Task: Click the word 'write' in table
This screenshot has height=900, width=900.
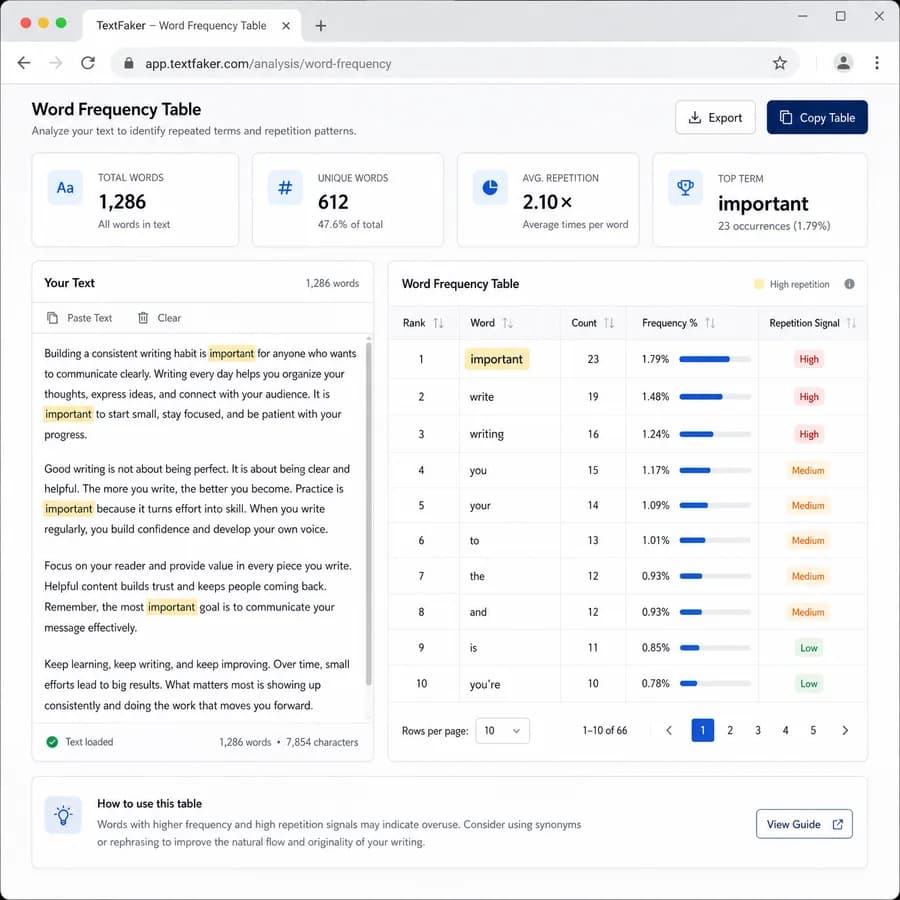Action: pos(482,397)
